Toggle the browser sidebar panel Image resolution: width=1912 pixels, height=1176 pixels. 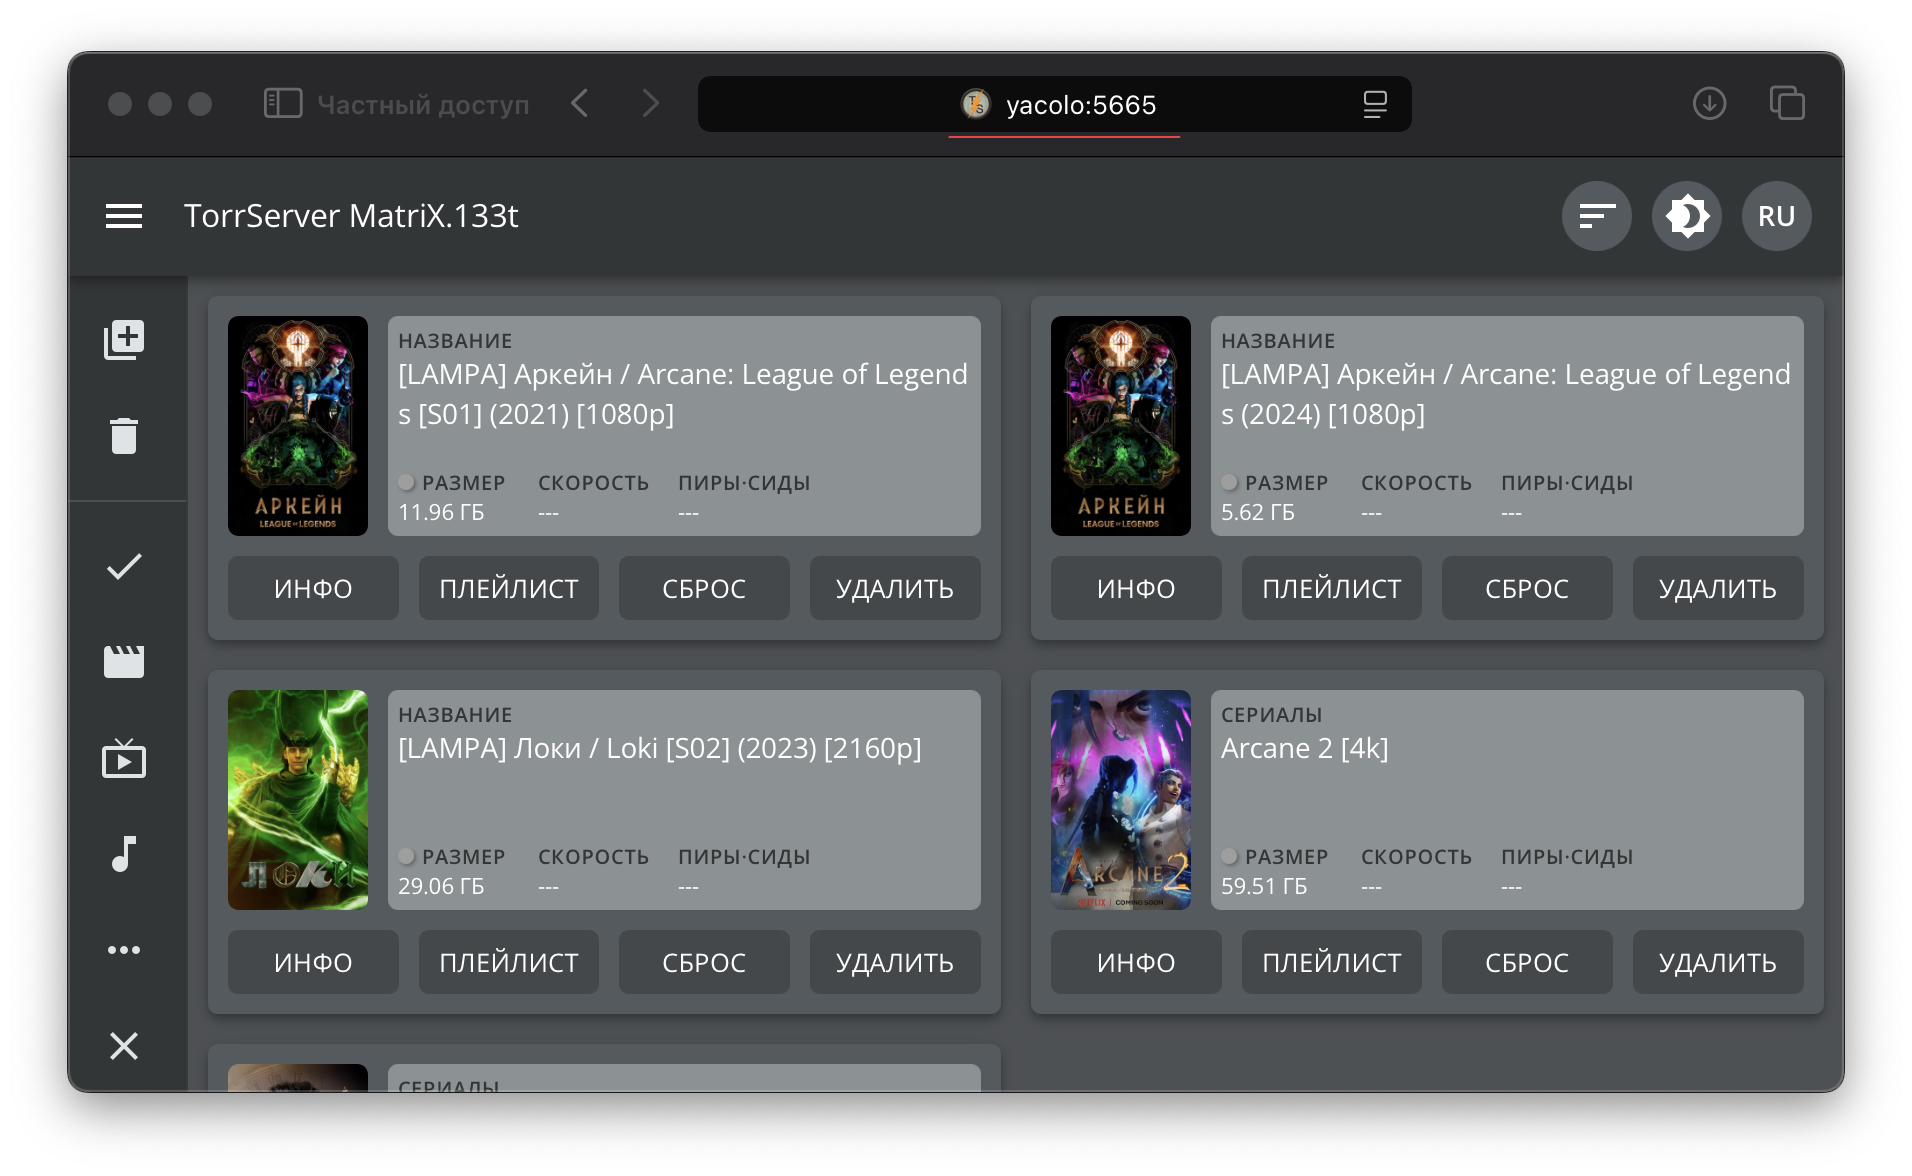pyautogui.click(x=283, y=104)
